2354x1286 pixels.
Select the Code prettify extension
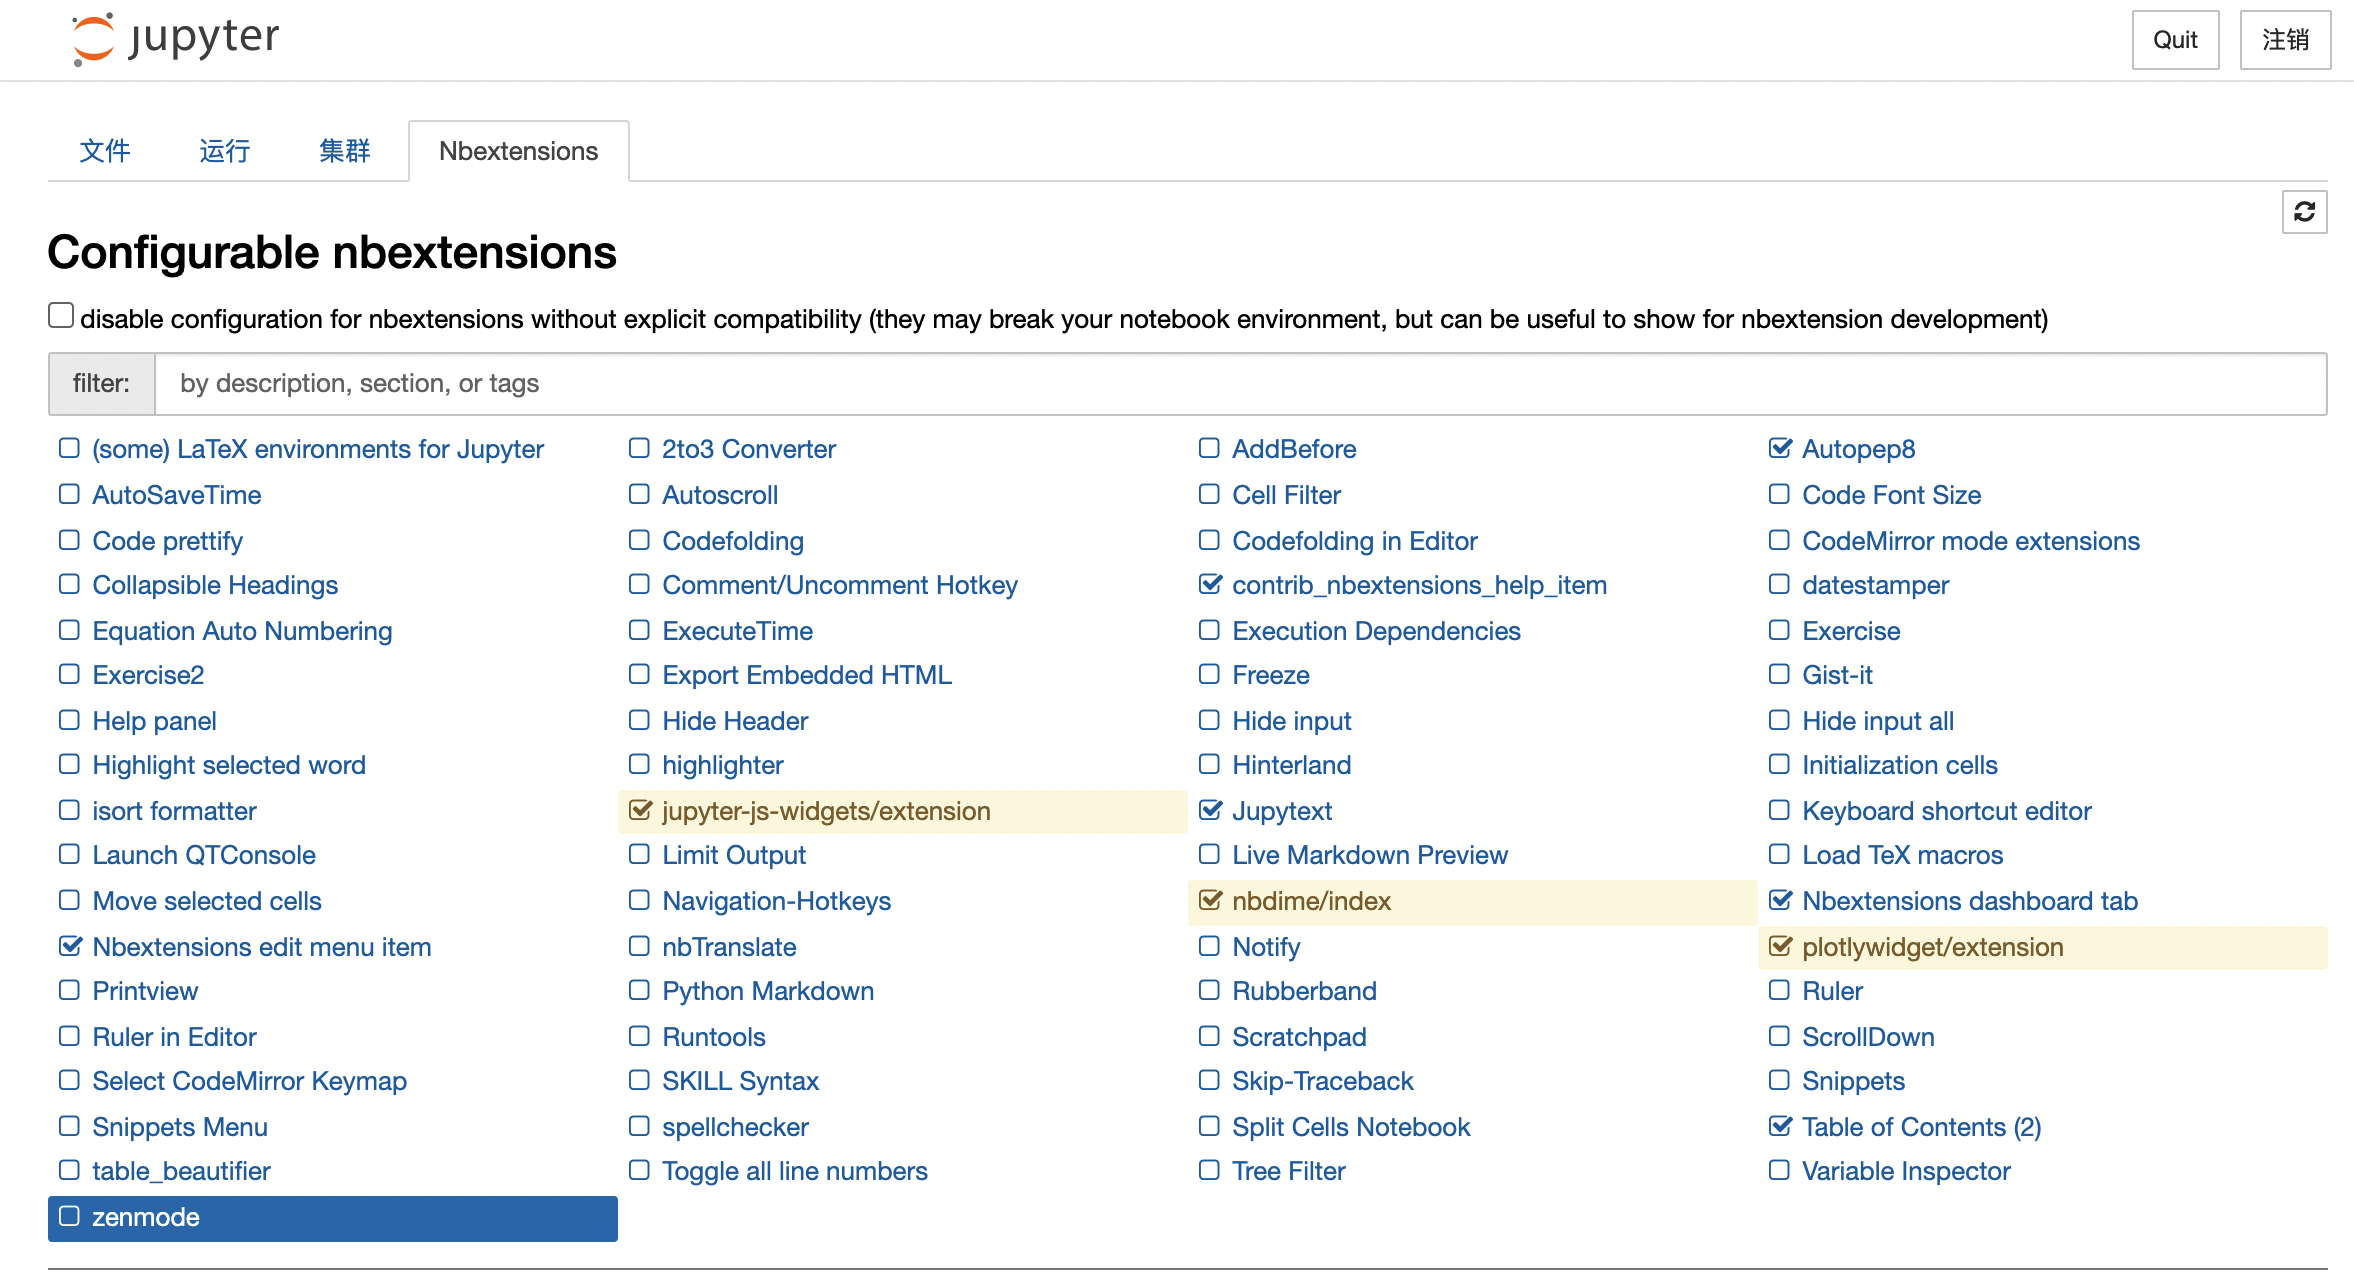(x=168, y=541)
